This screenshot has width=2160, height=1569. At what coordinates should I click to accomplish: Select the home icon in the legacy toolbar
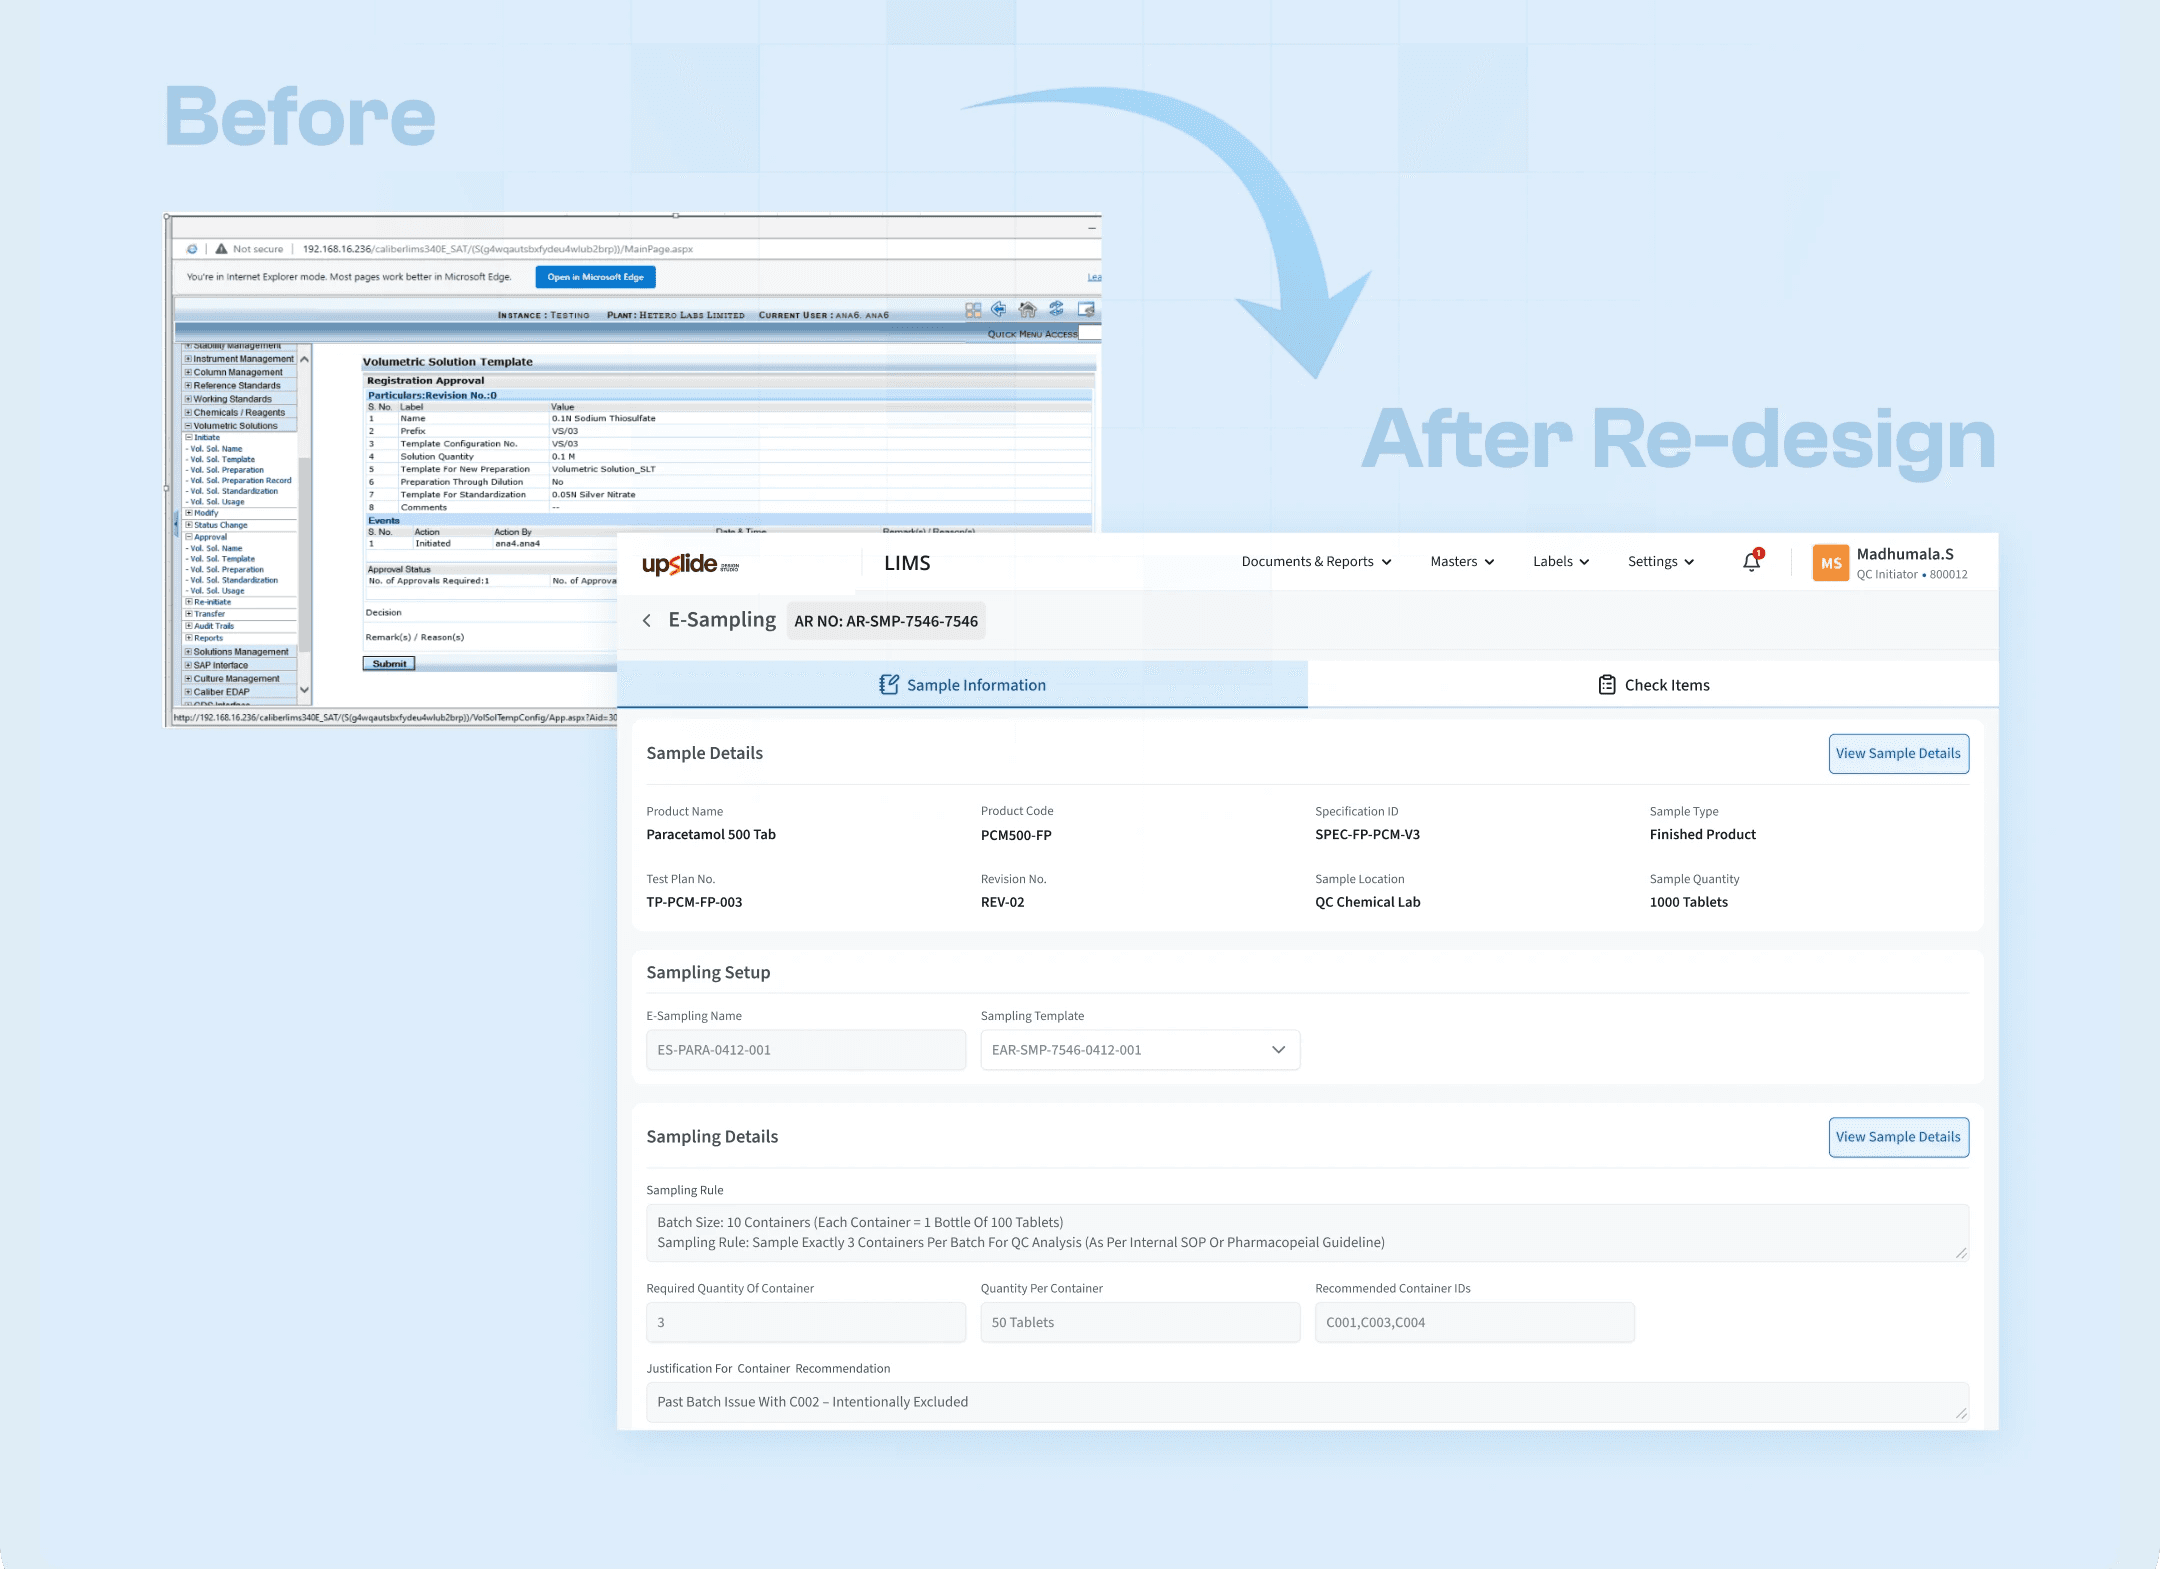click(x=1029, y=309)
